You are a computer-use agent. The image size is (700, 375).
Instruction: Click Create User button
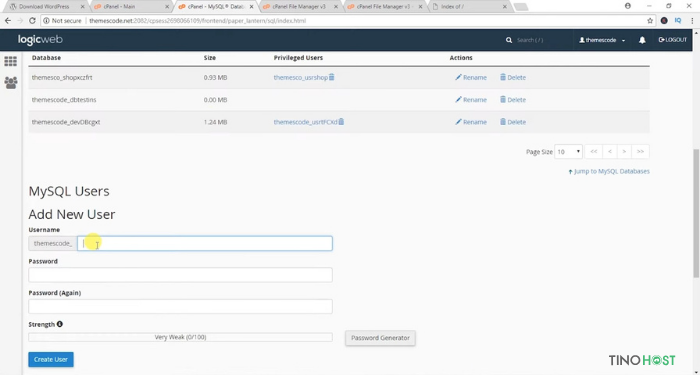pyautogui.click(x=51, y=359)
